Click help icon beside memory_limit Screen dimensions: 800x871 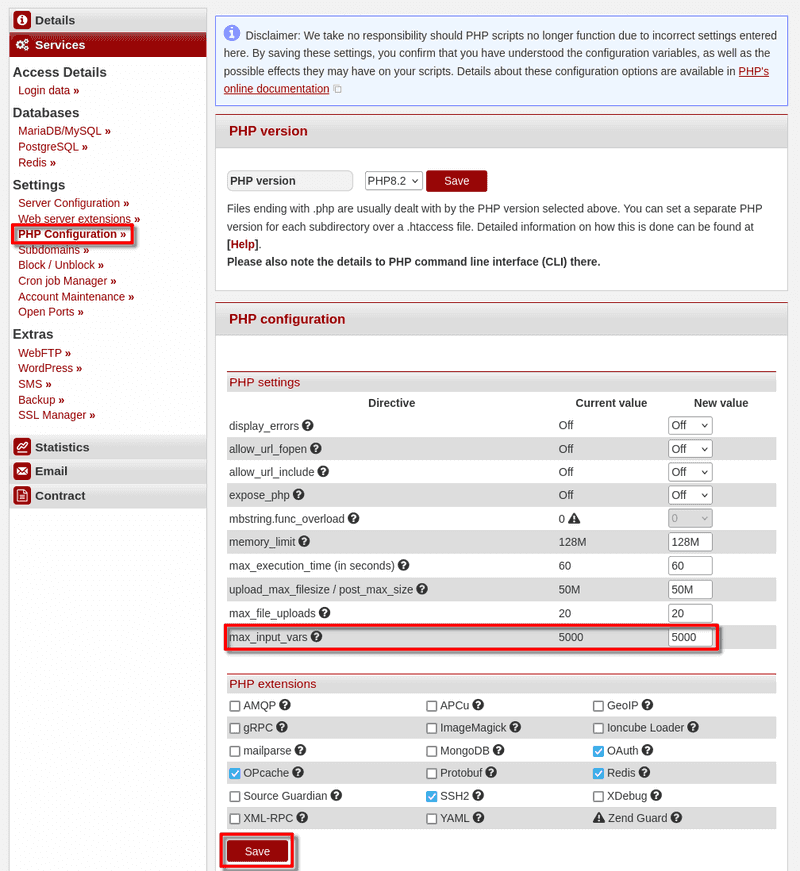pyautogui.click(x=304, y=542)
